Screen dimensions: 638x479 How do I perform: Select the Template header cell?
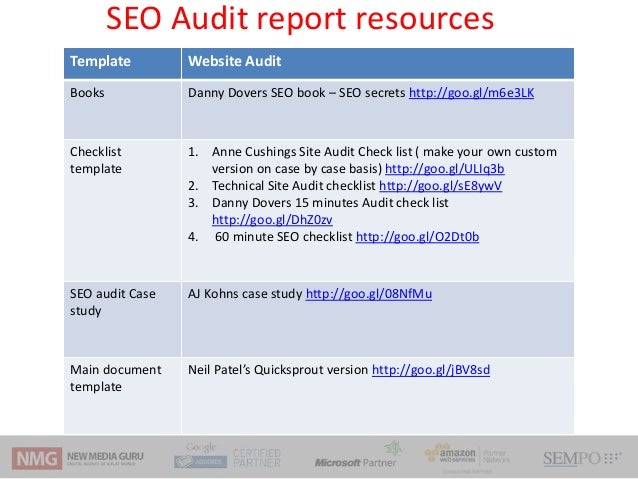pos(99,62)
